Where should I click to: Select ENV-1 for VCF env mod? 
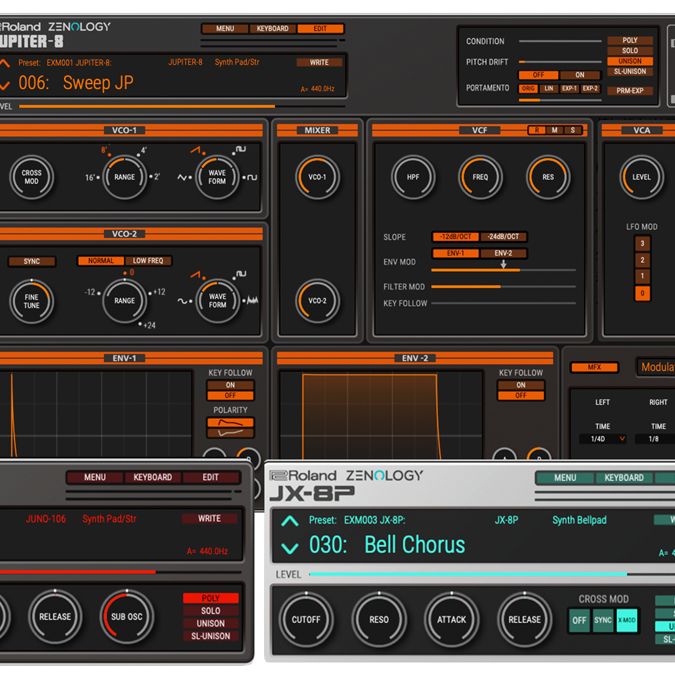point(455,253)
